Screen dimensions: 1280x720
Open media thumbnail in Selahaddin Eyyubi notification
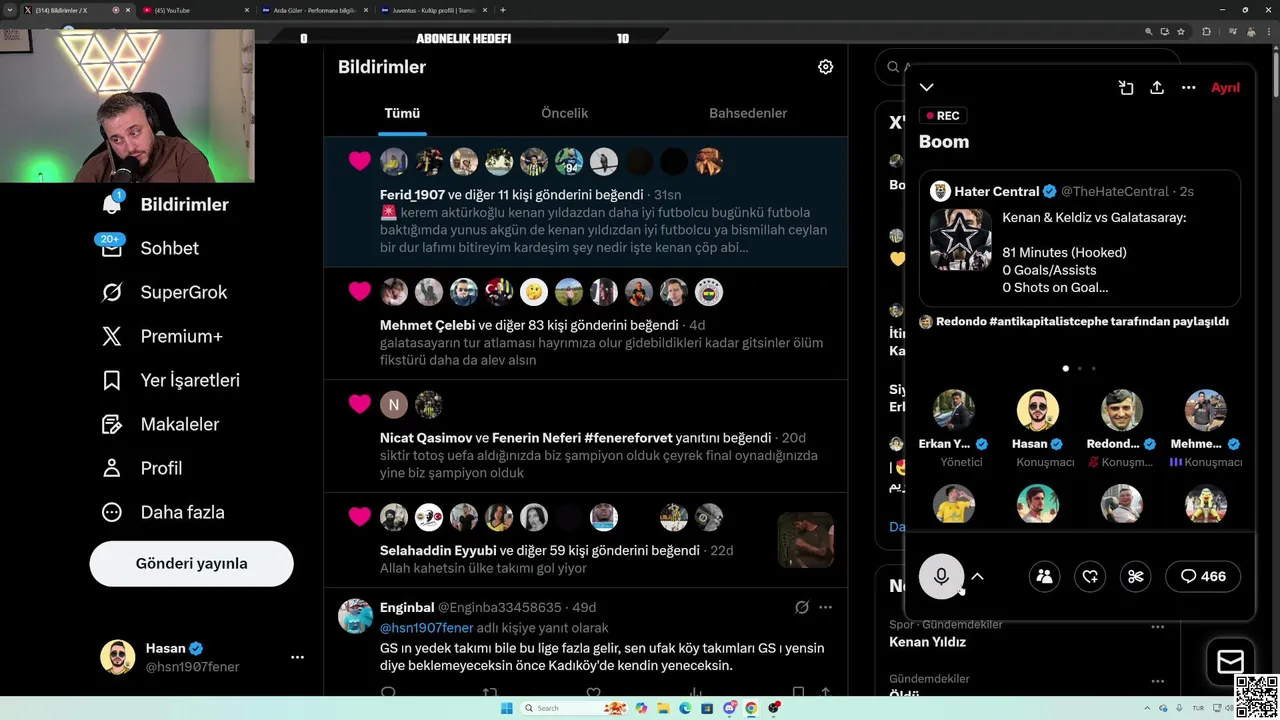806,540
